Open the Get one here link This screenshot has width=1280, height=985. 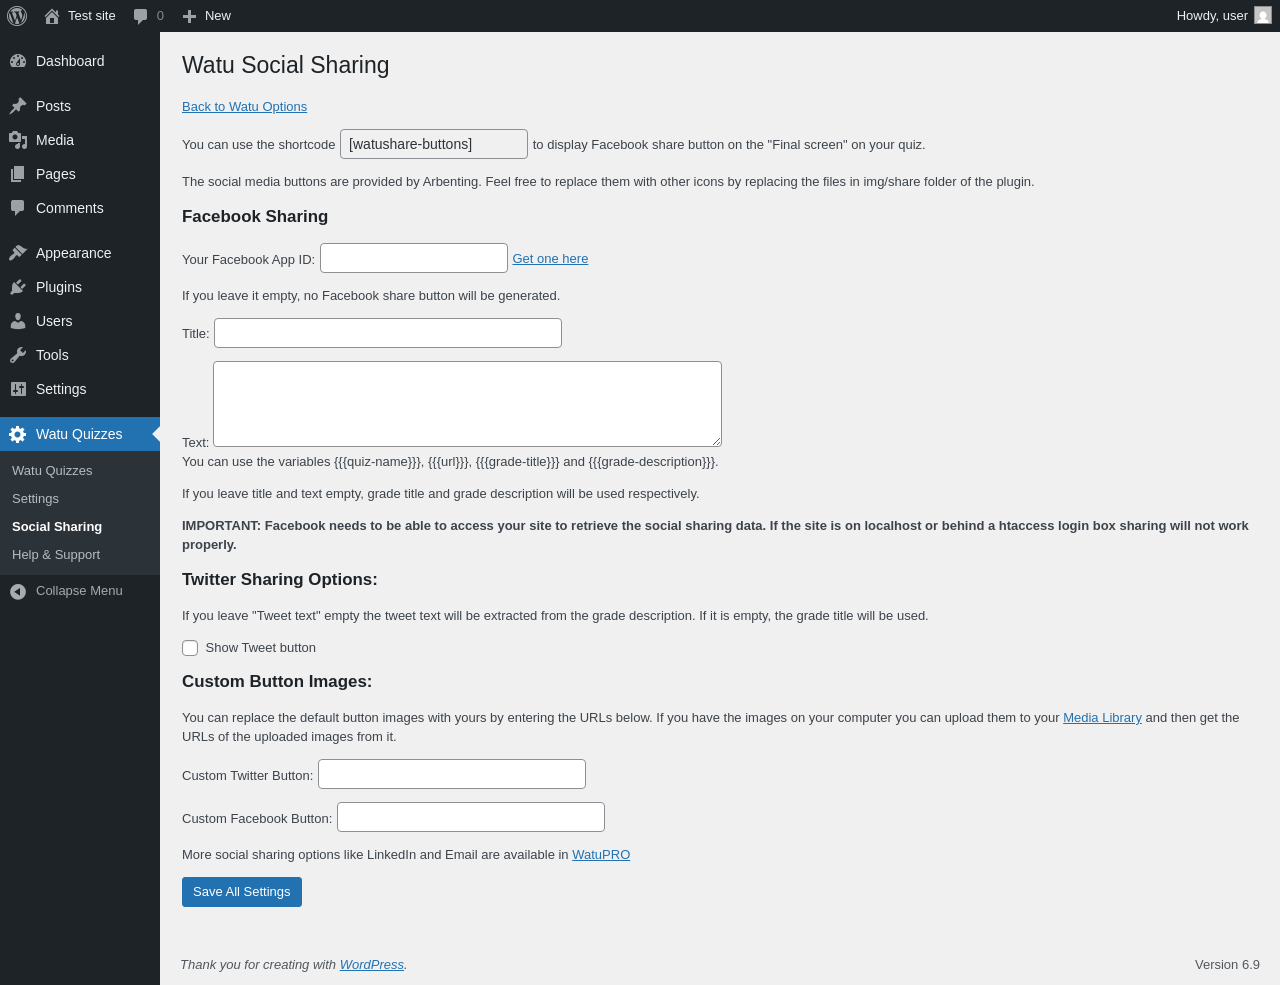point(550,259)
